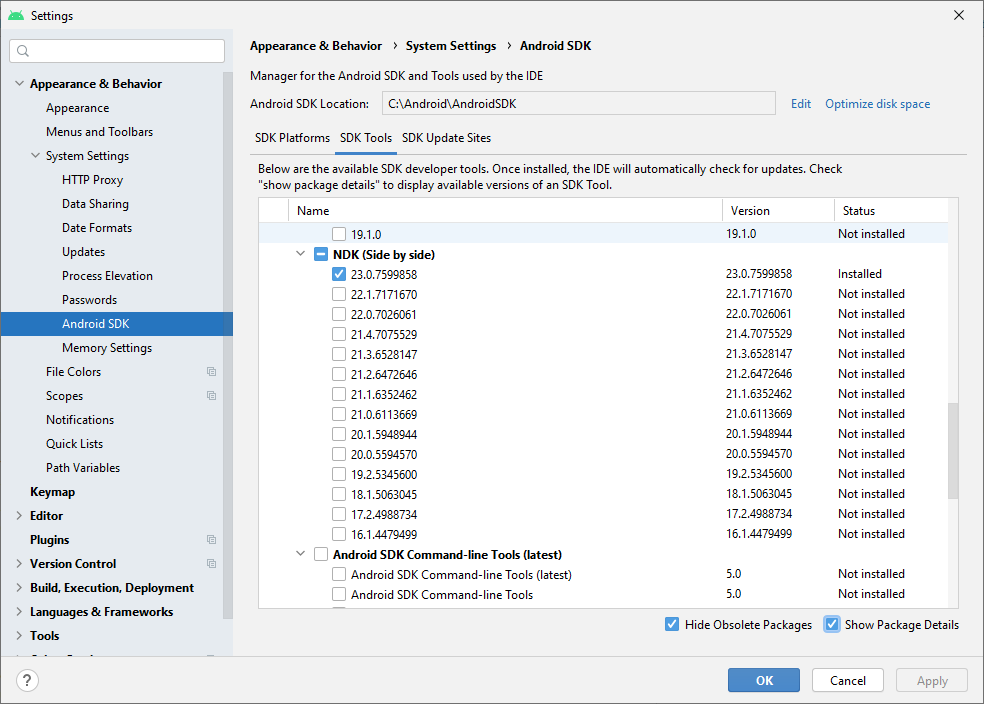Collapse the Appearance & Behavior section

pos(19,83)
